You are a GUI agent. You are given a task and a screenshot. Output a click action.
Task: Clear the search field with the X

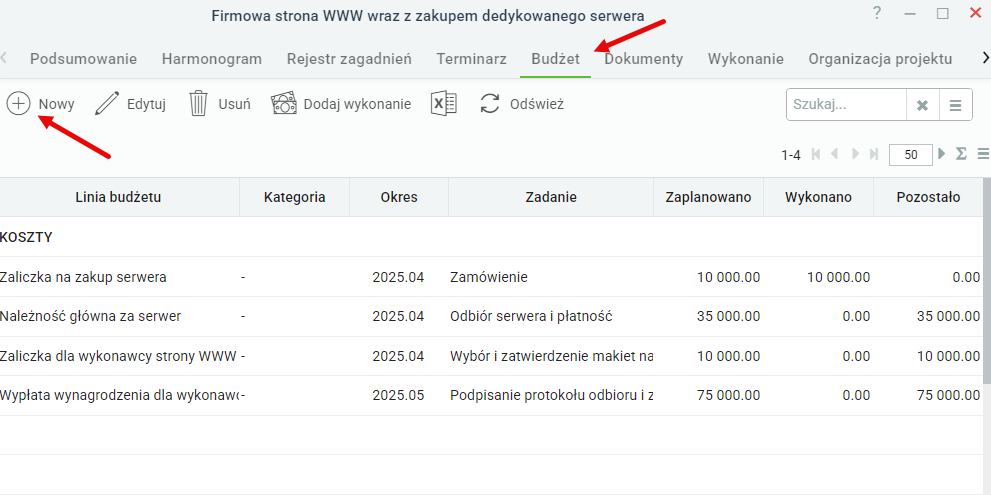pyautogui.click(x=923, y=105)
